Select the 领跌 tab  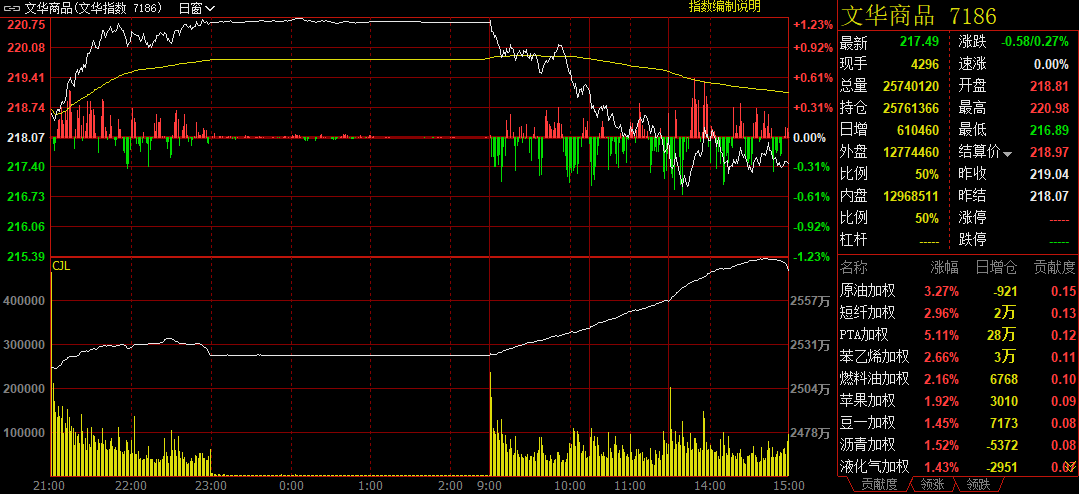tap(978, 485)
